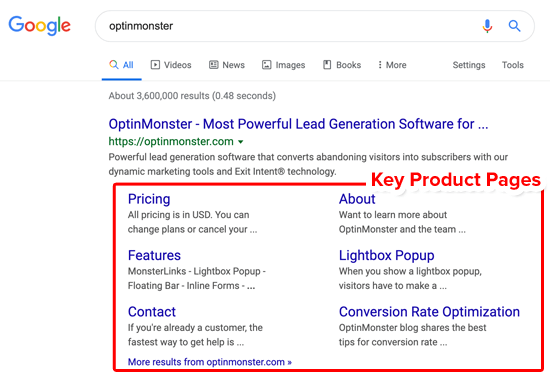Click the blue magnifier search button
This screenshot has height=377, width=550.
click(x=514, y=26)
